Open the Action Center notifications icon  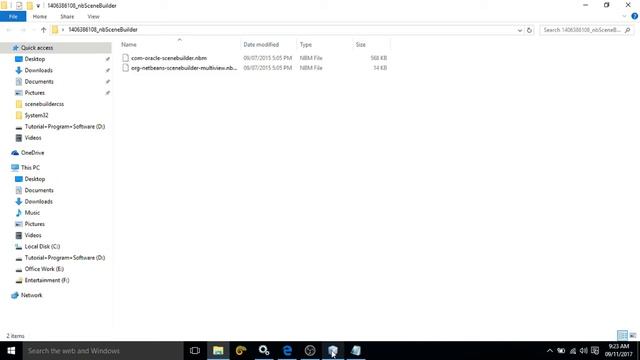tap(595, 351)
